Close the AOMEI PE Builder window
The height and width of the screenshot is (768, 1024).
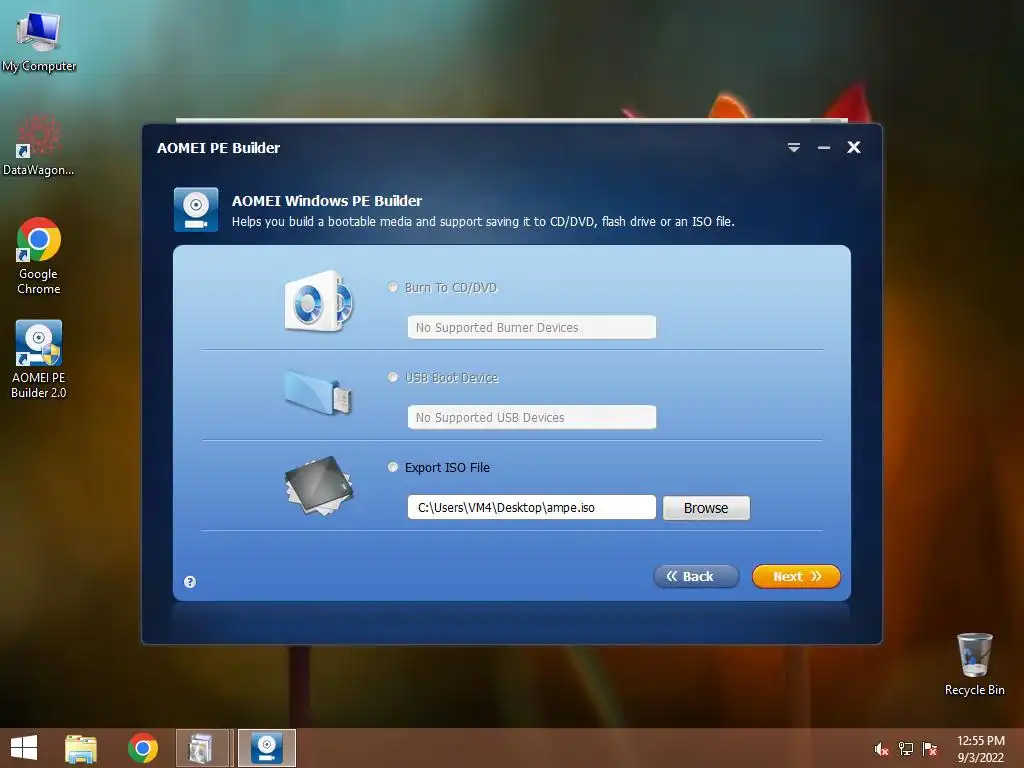[854, 148]
